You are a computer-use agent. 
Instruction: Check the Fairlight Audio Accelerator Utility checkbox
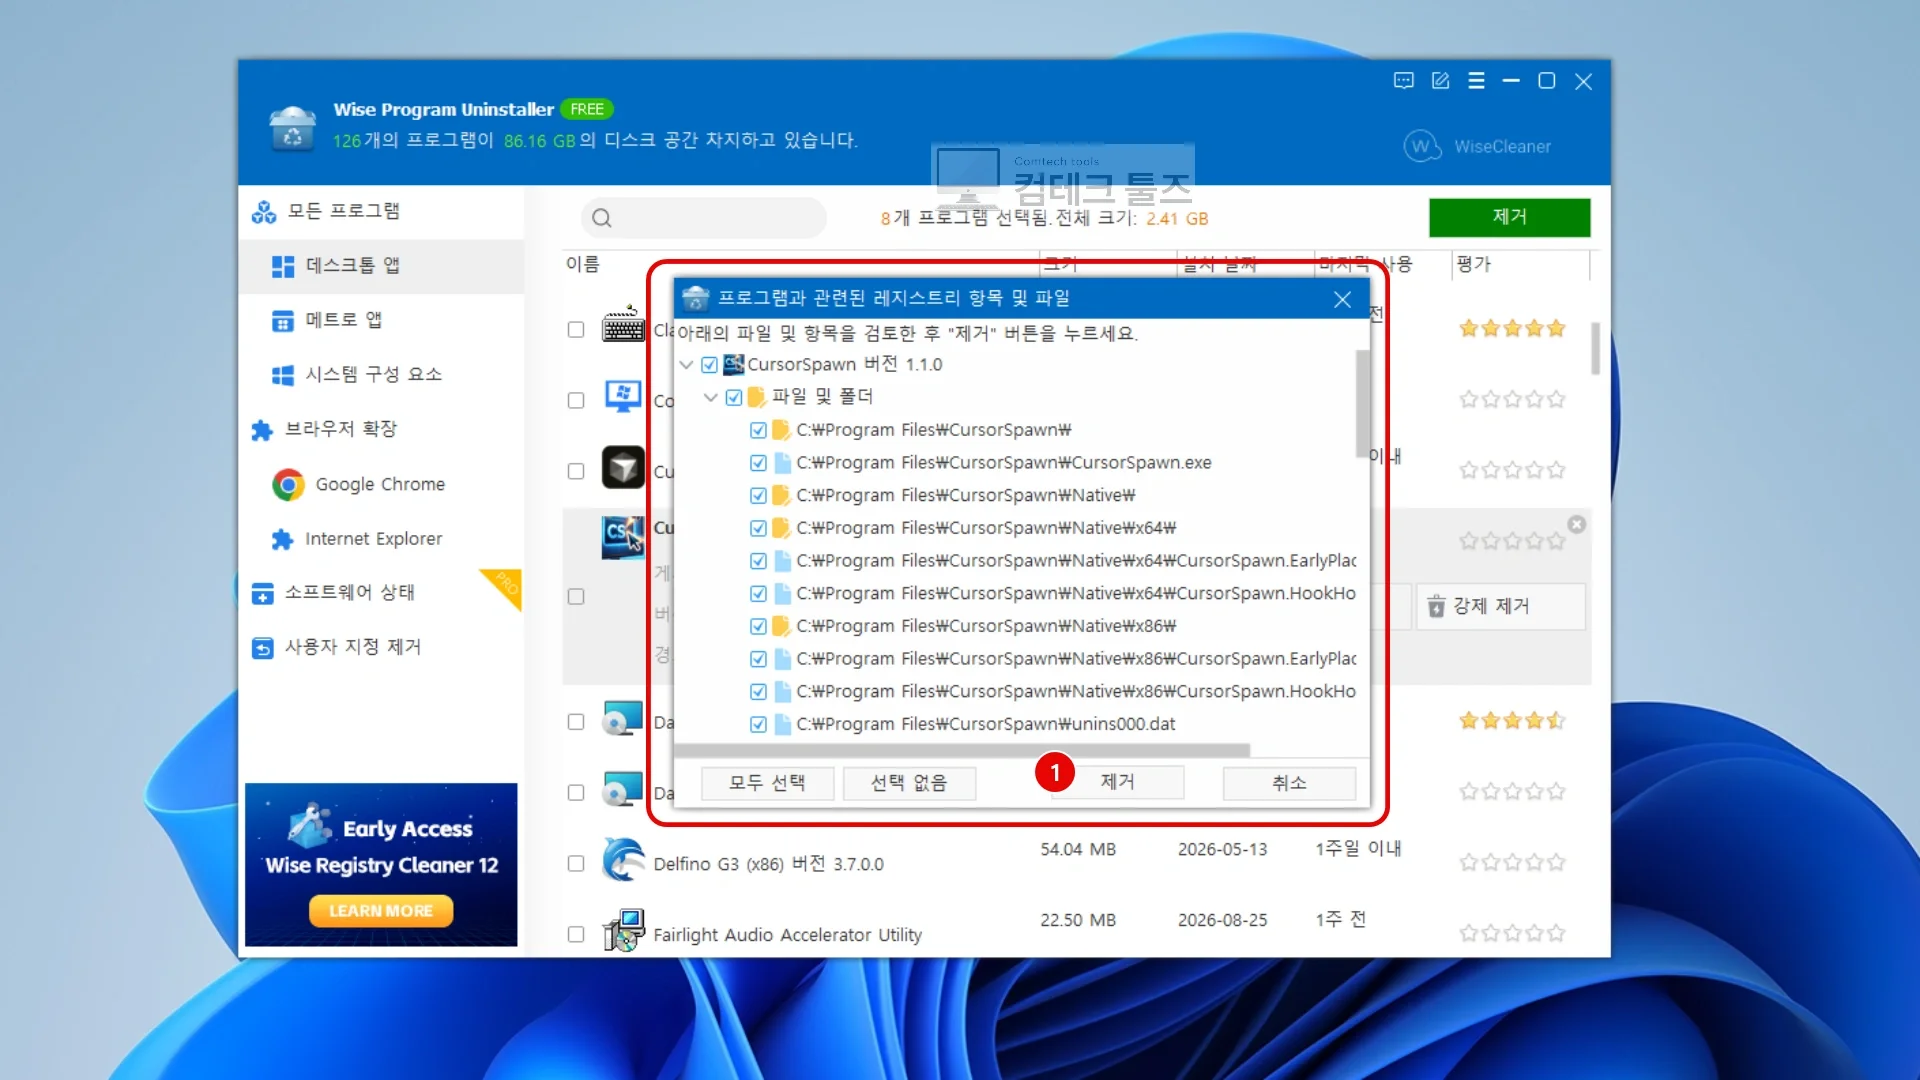pos(576,934)
